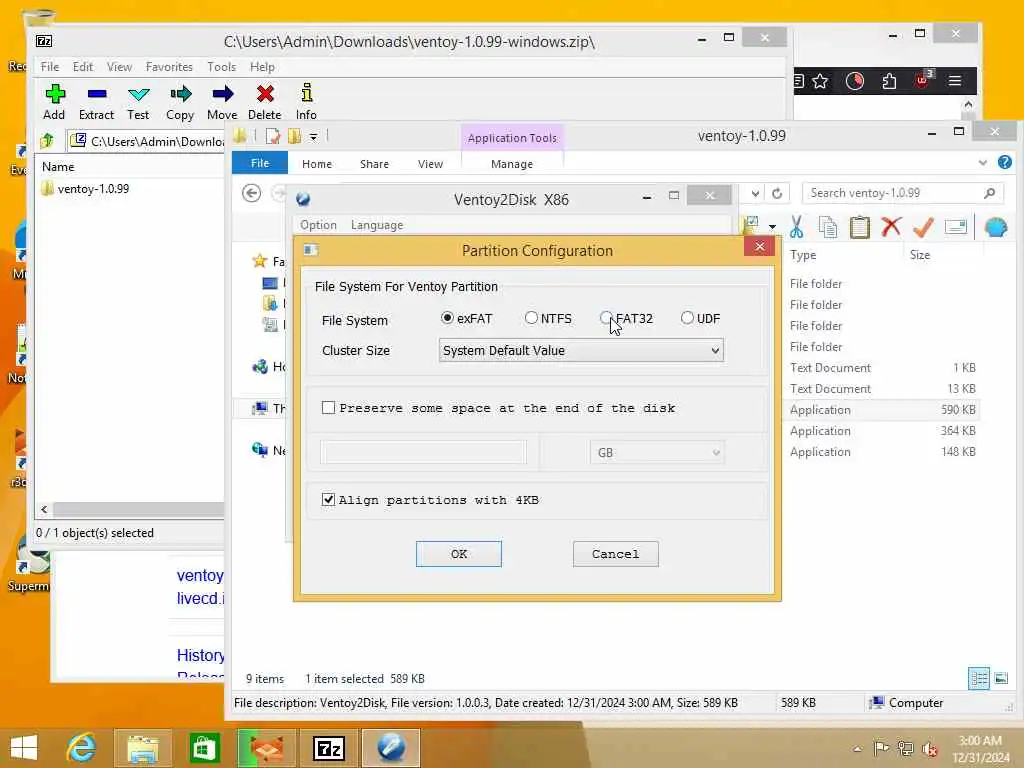Click the clipboard Paste icon in Explorer toolbar
Screen dimensions: 1024x768
(x=859, y=227)
